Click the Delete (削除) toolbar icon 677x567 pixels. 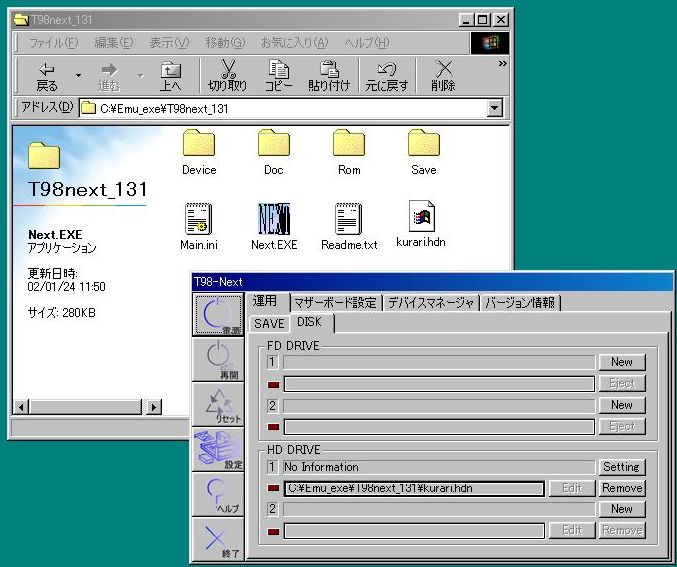coord(443,76)
